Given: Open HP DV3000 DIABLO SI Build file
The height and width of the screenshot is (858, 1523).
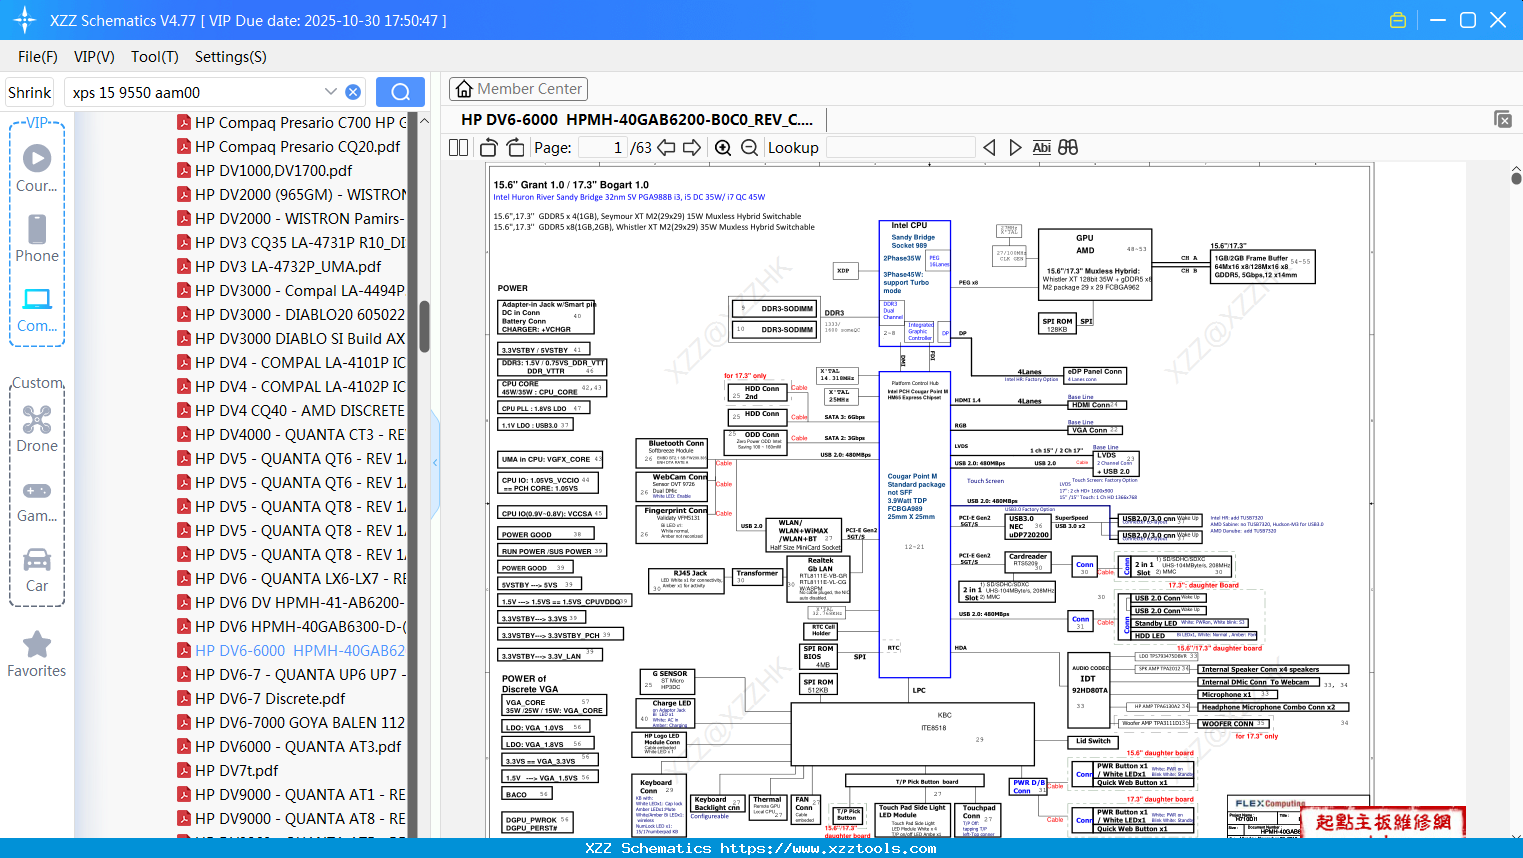Looking at the screenshot, I should coord(291,339).
